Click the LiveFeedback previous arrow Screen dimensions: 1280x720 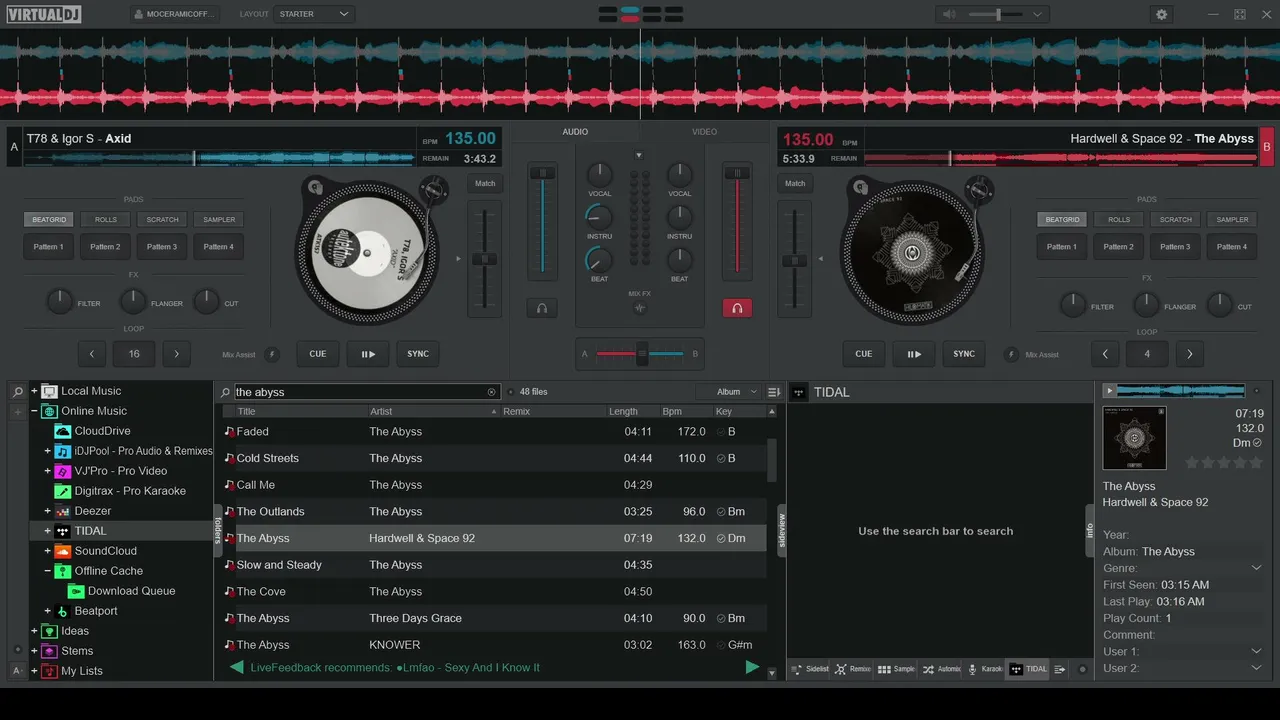237,667
